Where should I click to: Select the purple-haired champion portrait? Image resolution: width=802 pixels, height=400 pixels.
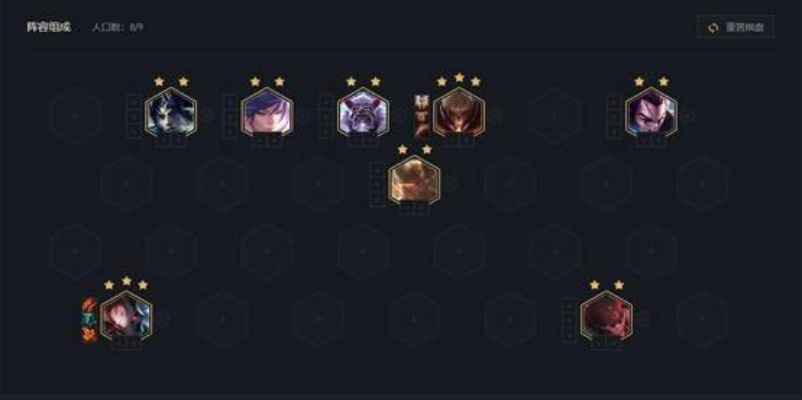pos(267,114)
